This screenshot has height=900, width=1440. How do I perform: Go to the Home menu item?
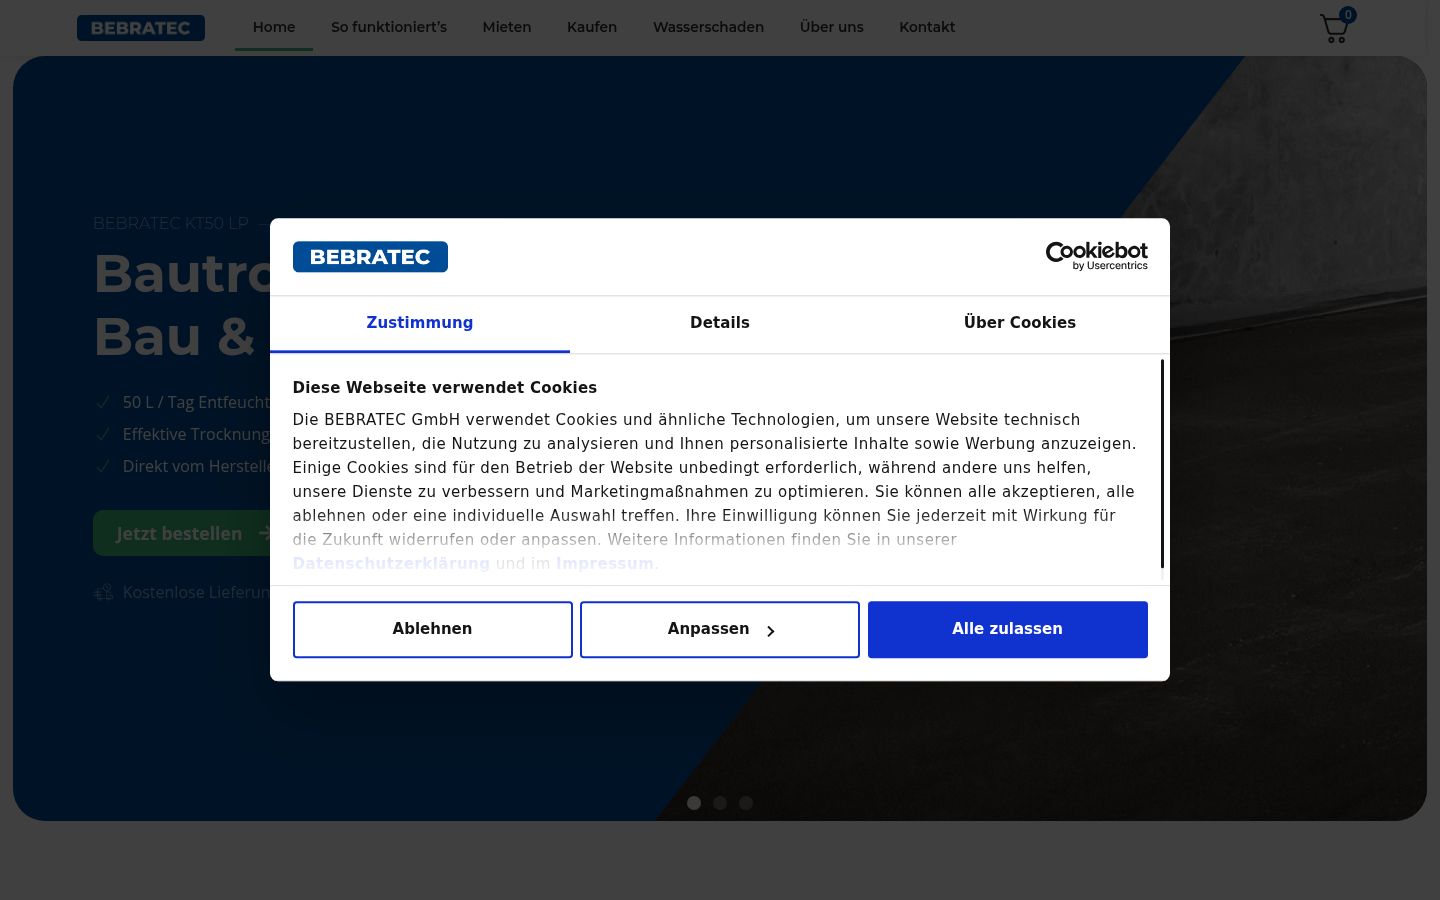coord(274,27)
